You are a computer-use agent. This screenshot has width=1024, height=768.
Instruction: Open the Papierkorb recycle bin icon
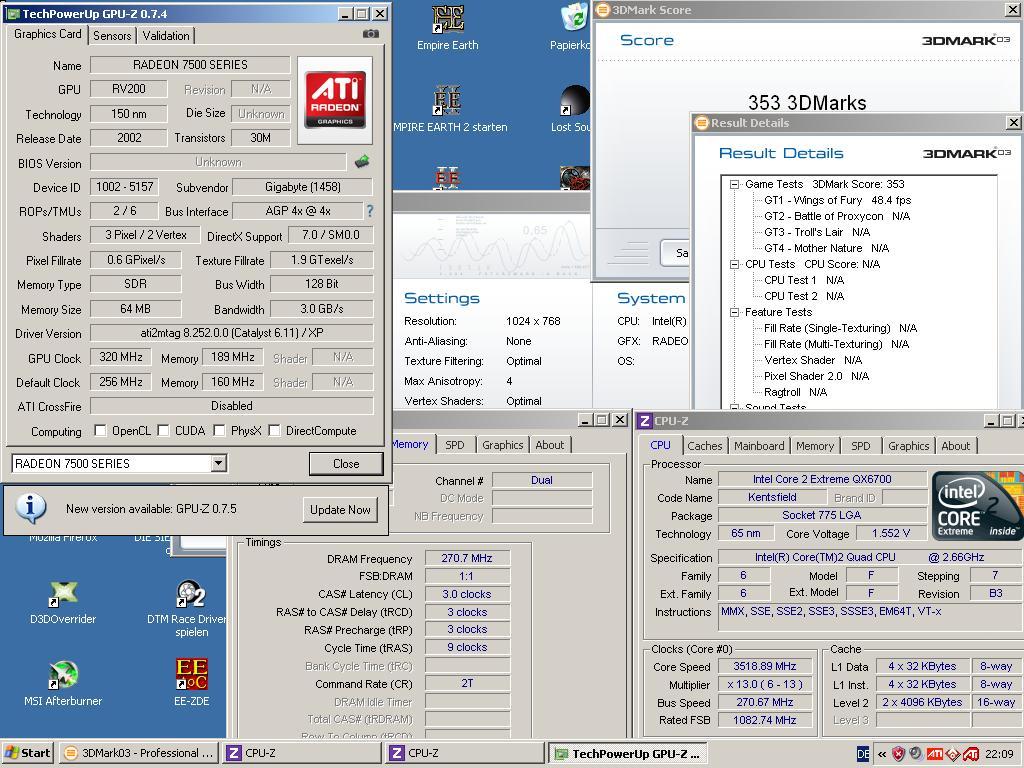[x=572, y=27]
